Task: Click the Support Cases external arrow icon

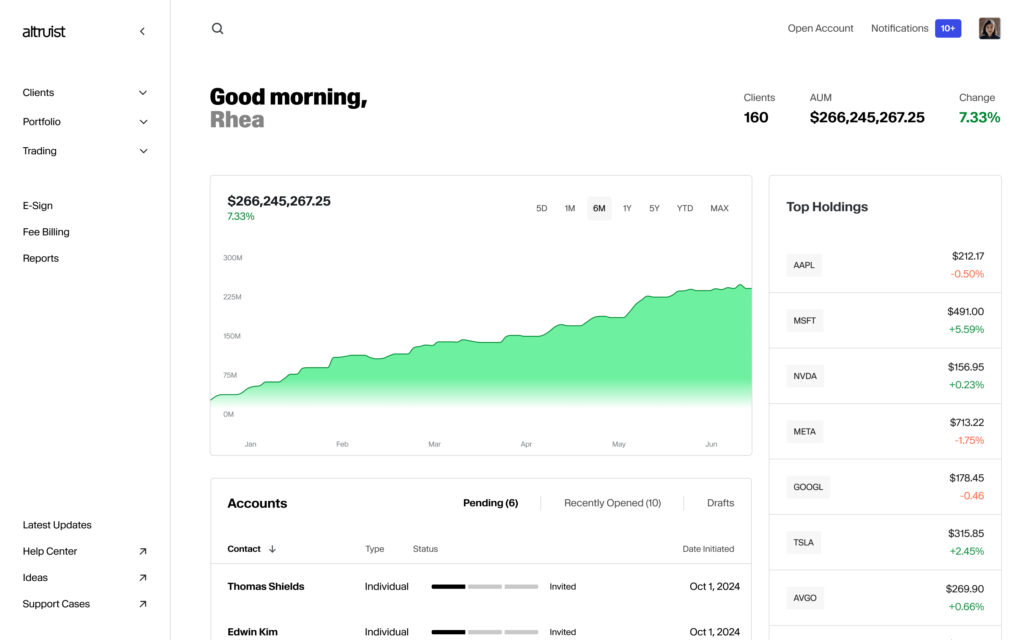Action: point(142,604)
